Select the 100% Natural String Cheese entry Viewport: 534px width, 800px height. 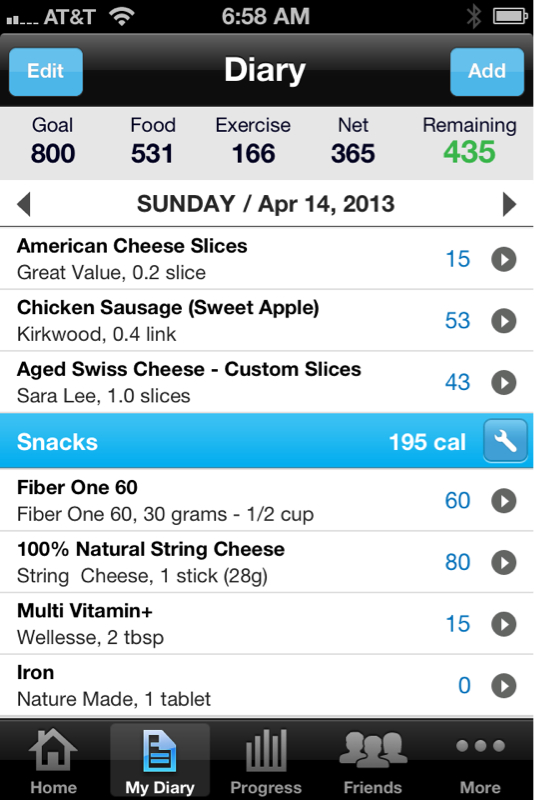267,562
